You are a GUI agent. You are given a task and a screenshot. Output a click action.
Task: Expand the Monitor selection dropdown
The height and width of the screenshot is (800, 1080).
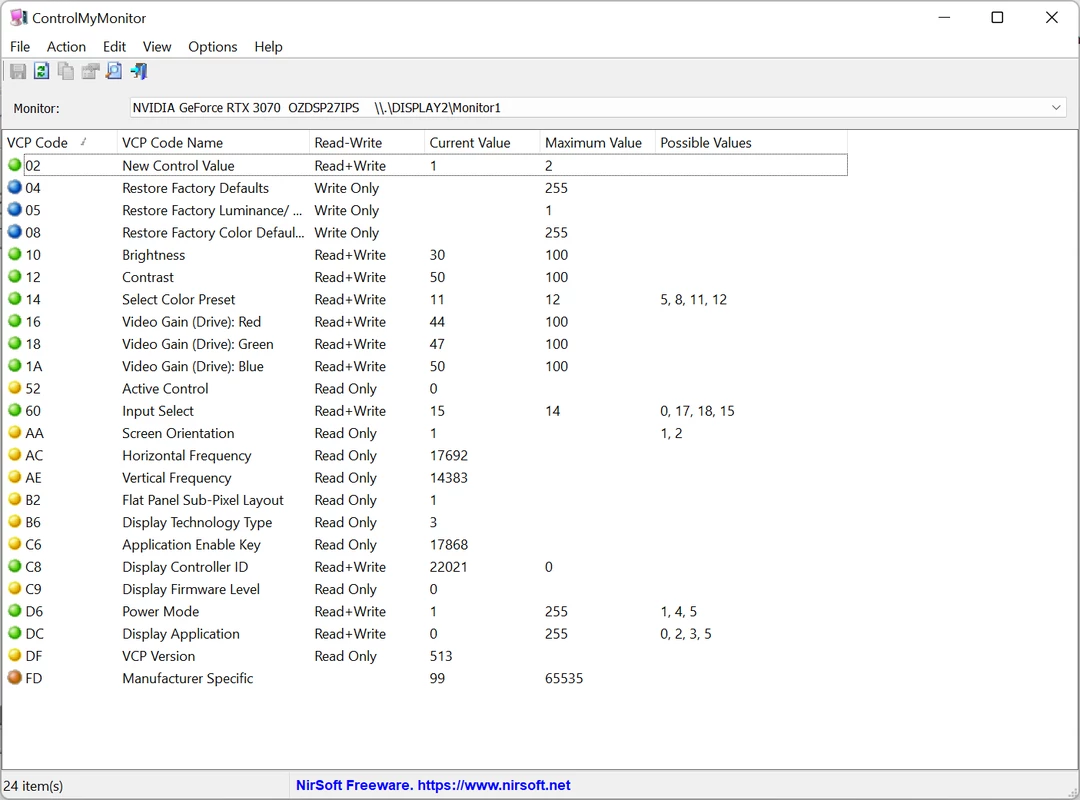1056,107
